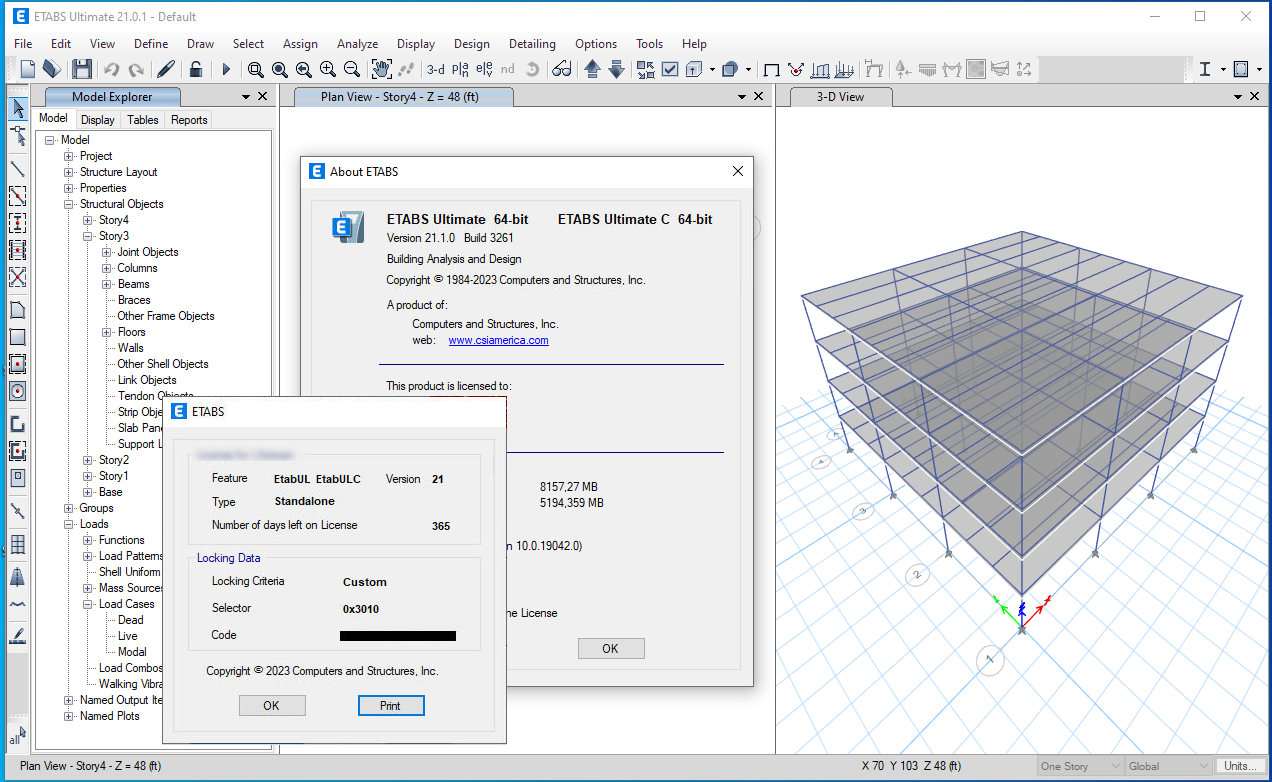The image size is (1272, 782).
Task: Select the Pan hand tool
Action: 381,69
